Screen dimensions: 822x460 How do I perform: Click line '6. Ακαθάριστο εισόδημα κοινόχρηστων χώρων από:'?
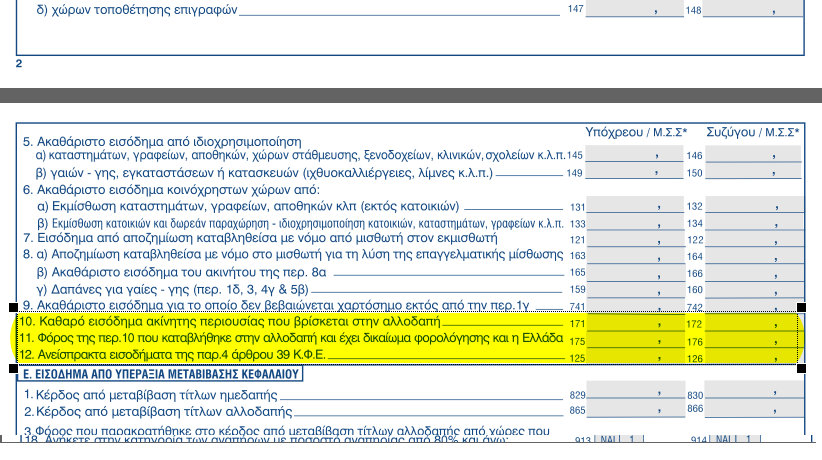[171, 190]
